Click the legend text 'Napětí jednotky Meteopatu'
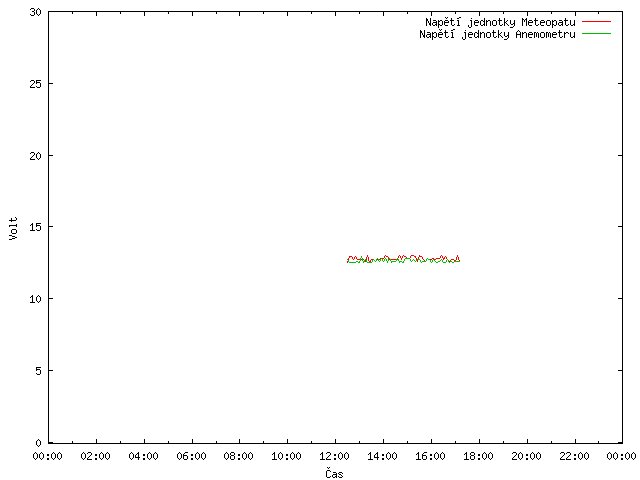The width and height of the screenshot is (640, 480). 500,22
